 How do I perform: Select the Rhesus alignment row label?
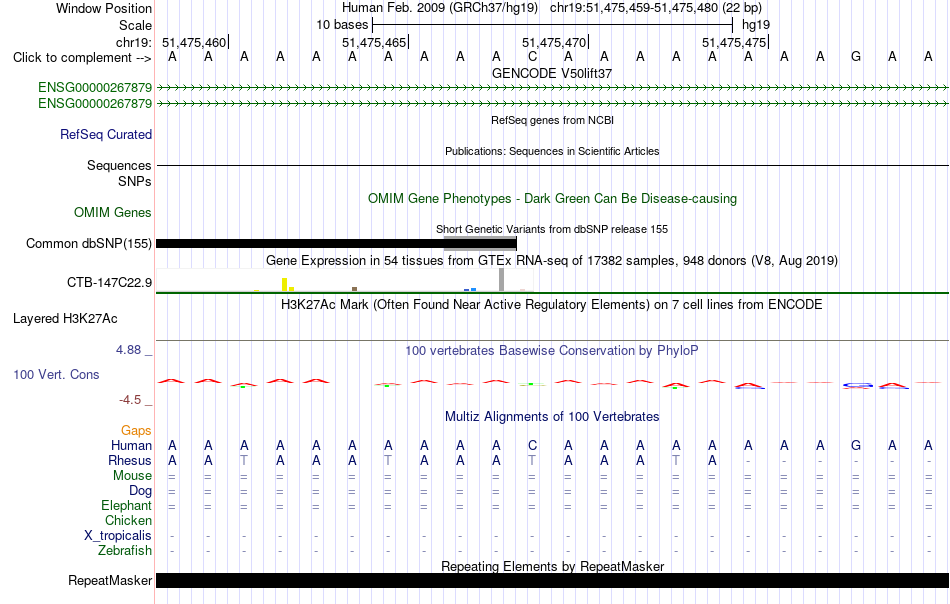coord(130,460)
